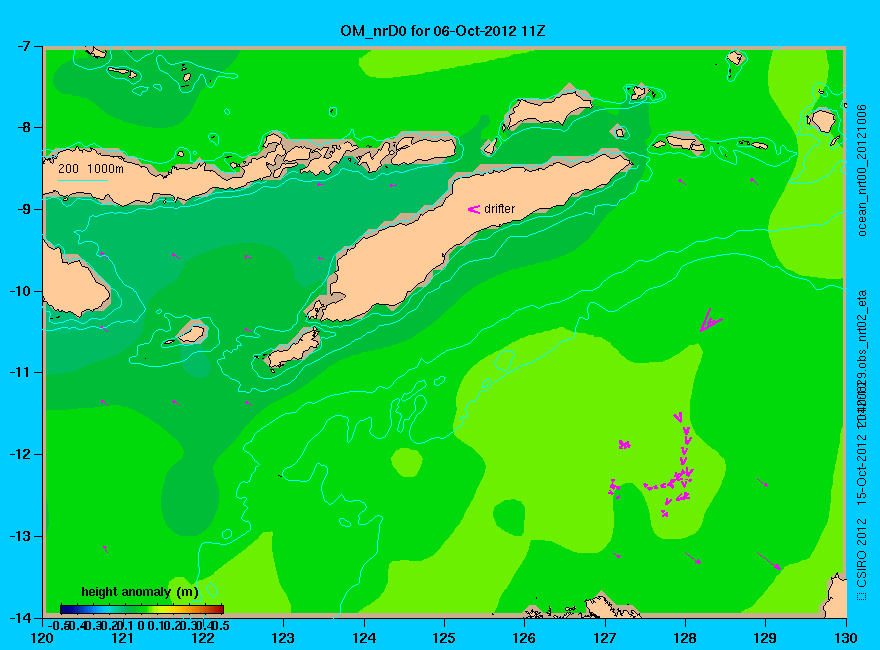Click the longitude axis label '128'
This screenshot has height=650, width=880.
685,638
